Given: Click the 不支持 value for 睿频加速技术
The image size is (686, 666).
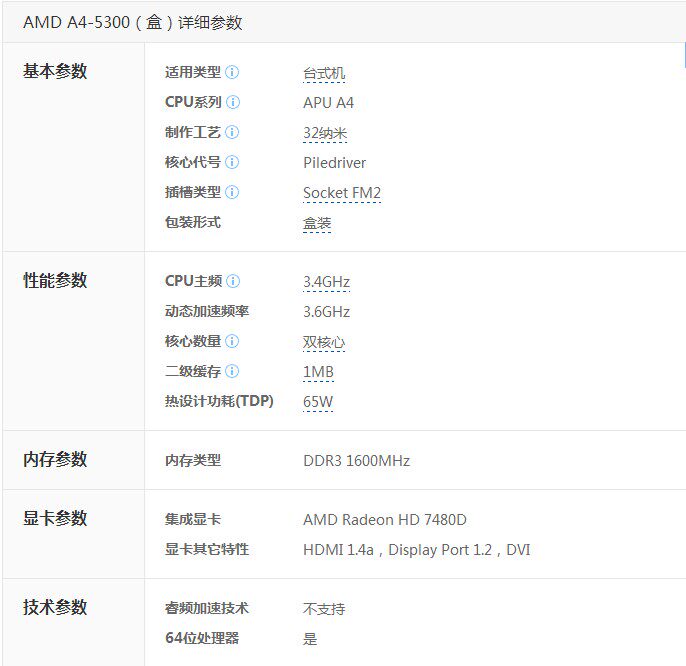Looking at the screenshot, I should (x=324, y=609).
